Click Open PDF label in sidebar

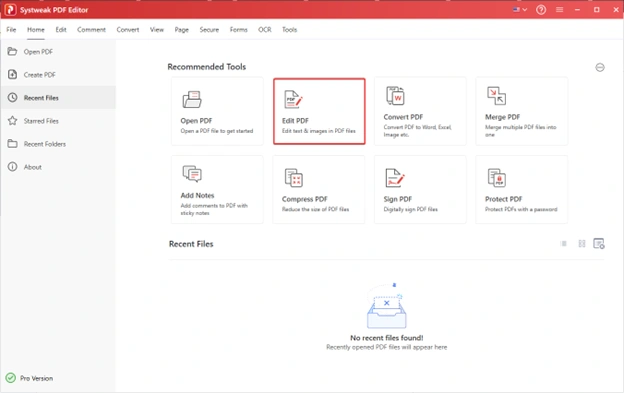pyautogui.click(x=38, y=52)
